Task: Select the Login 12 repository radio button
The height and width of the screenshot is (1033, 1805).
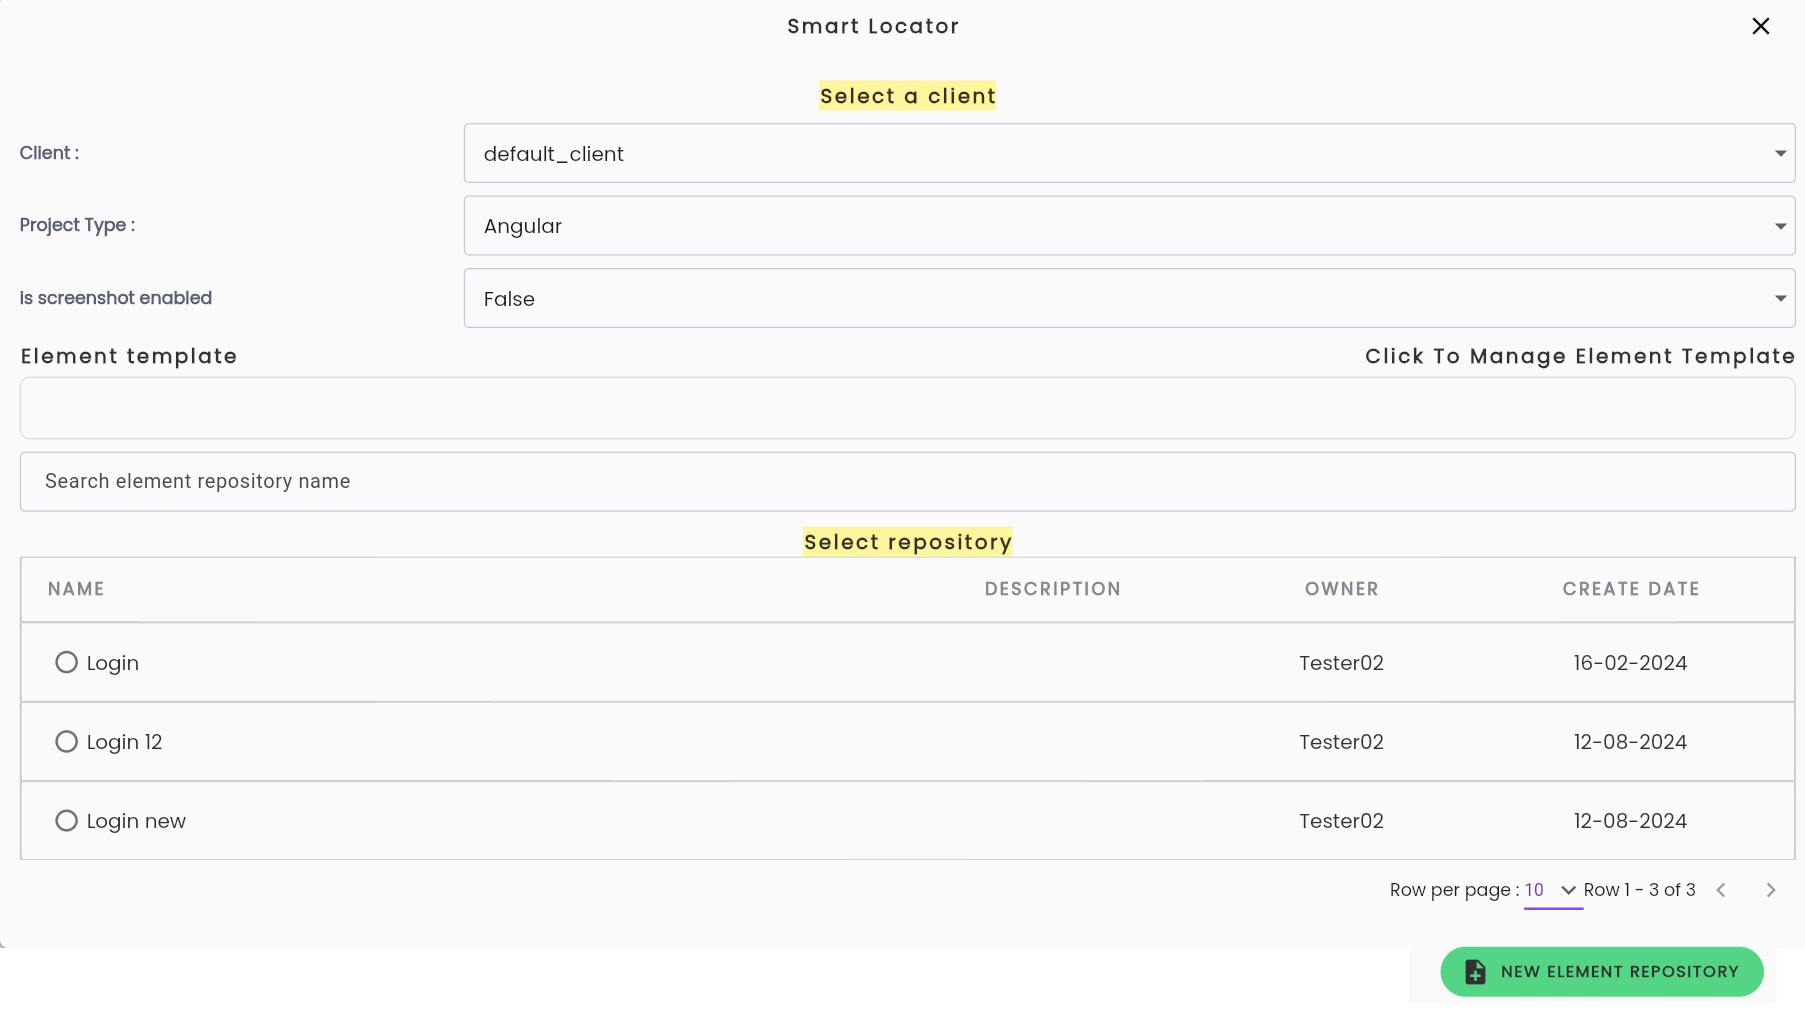Action: point(66,742)
